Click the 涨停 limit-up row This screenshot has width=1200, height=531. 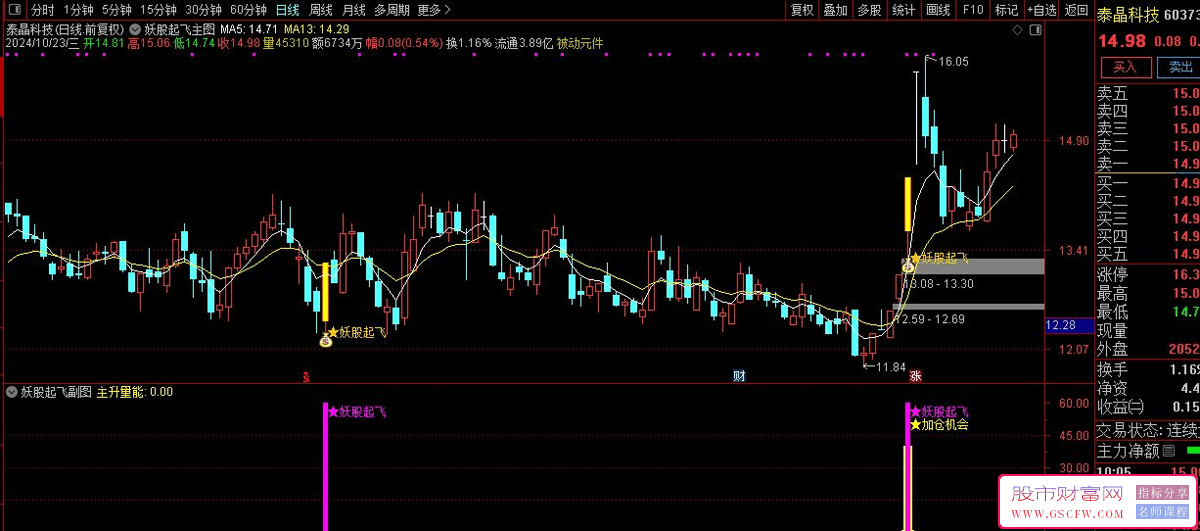click(x=1148, y=275)
